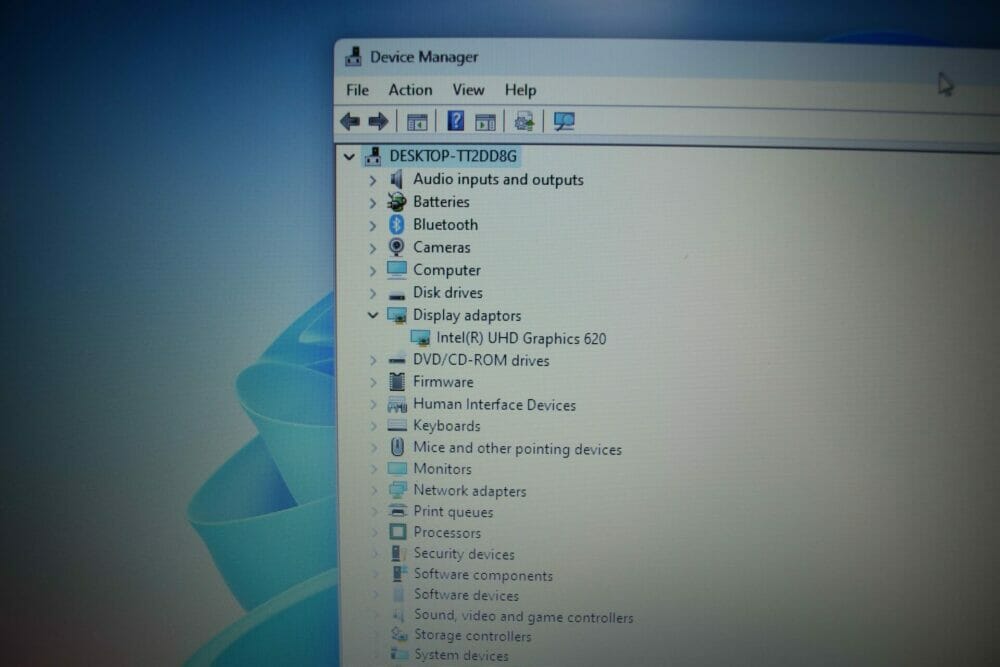Screen dimensions: 1000x667
Task: Click the Print queues printer icon
Action: [397, 511]
